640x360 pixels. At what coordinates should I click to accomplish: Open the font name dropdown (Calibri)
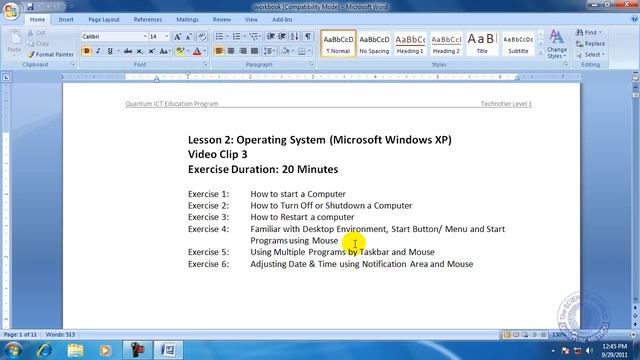[145, 37]
